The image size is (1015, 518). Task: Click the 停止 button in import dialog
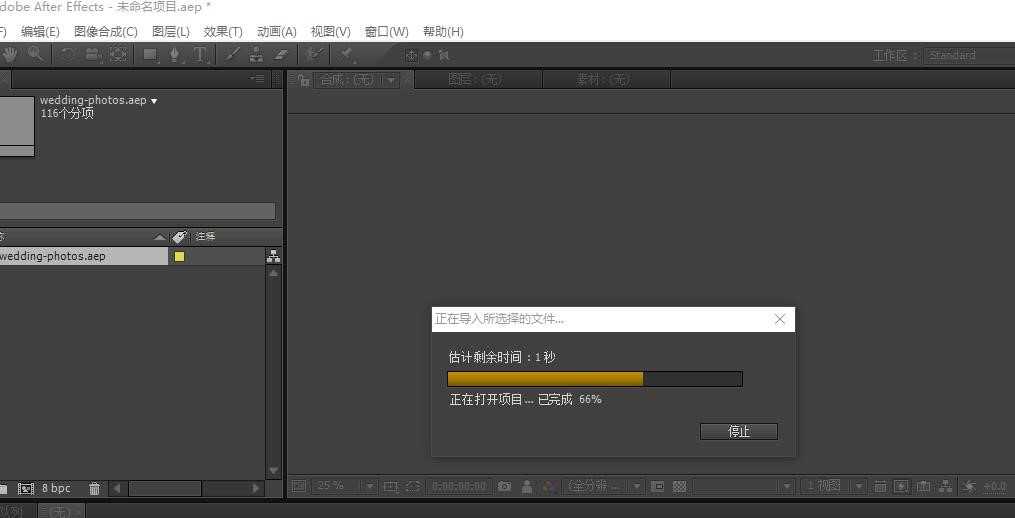tap(739, 432)
